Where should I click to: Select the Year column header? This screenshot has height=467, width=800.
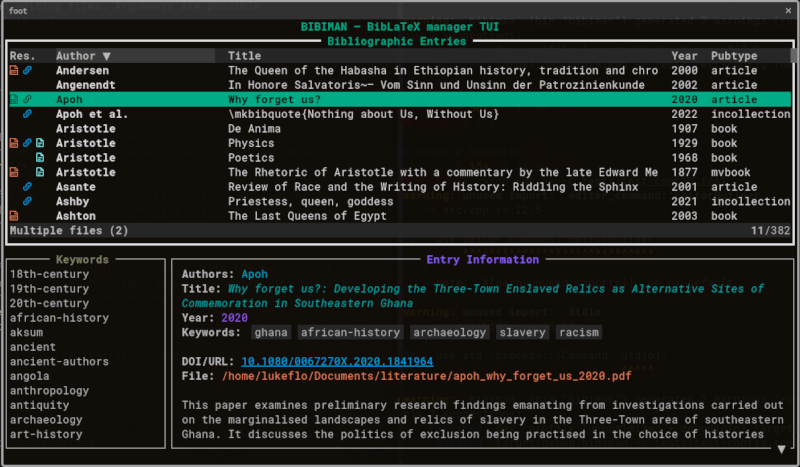click(x=685, y=56)
